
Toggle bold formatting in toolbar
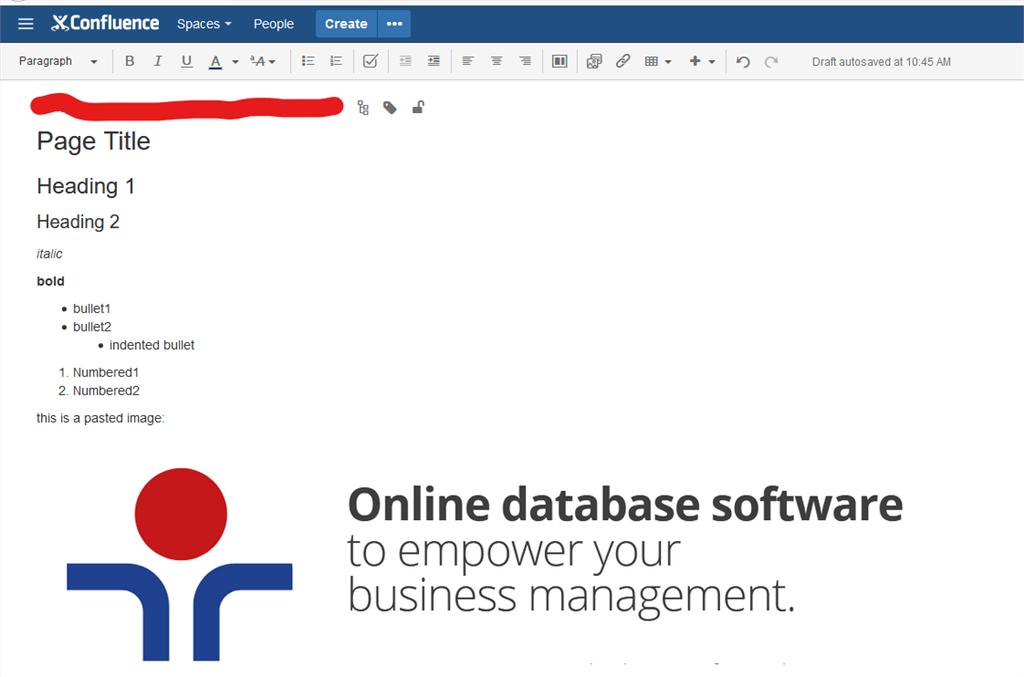tap(129, 61)
